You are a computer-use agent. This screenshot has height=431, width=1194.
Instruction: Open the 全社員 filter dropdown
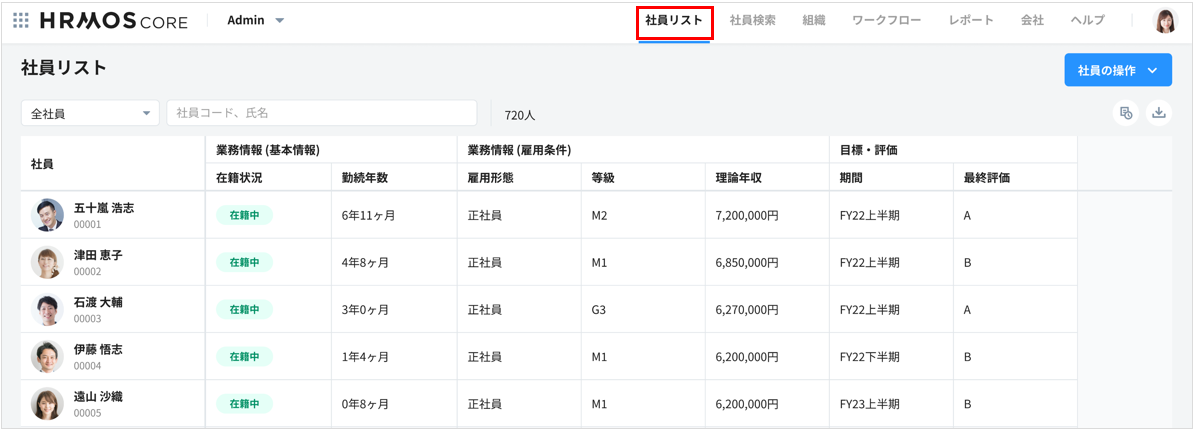90,113
